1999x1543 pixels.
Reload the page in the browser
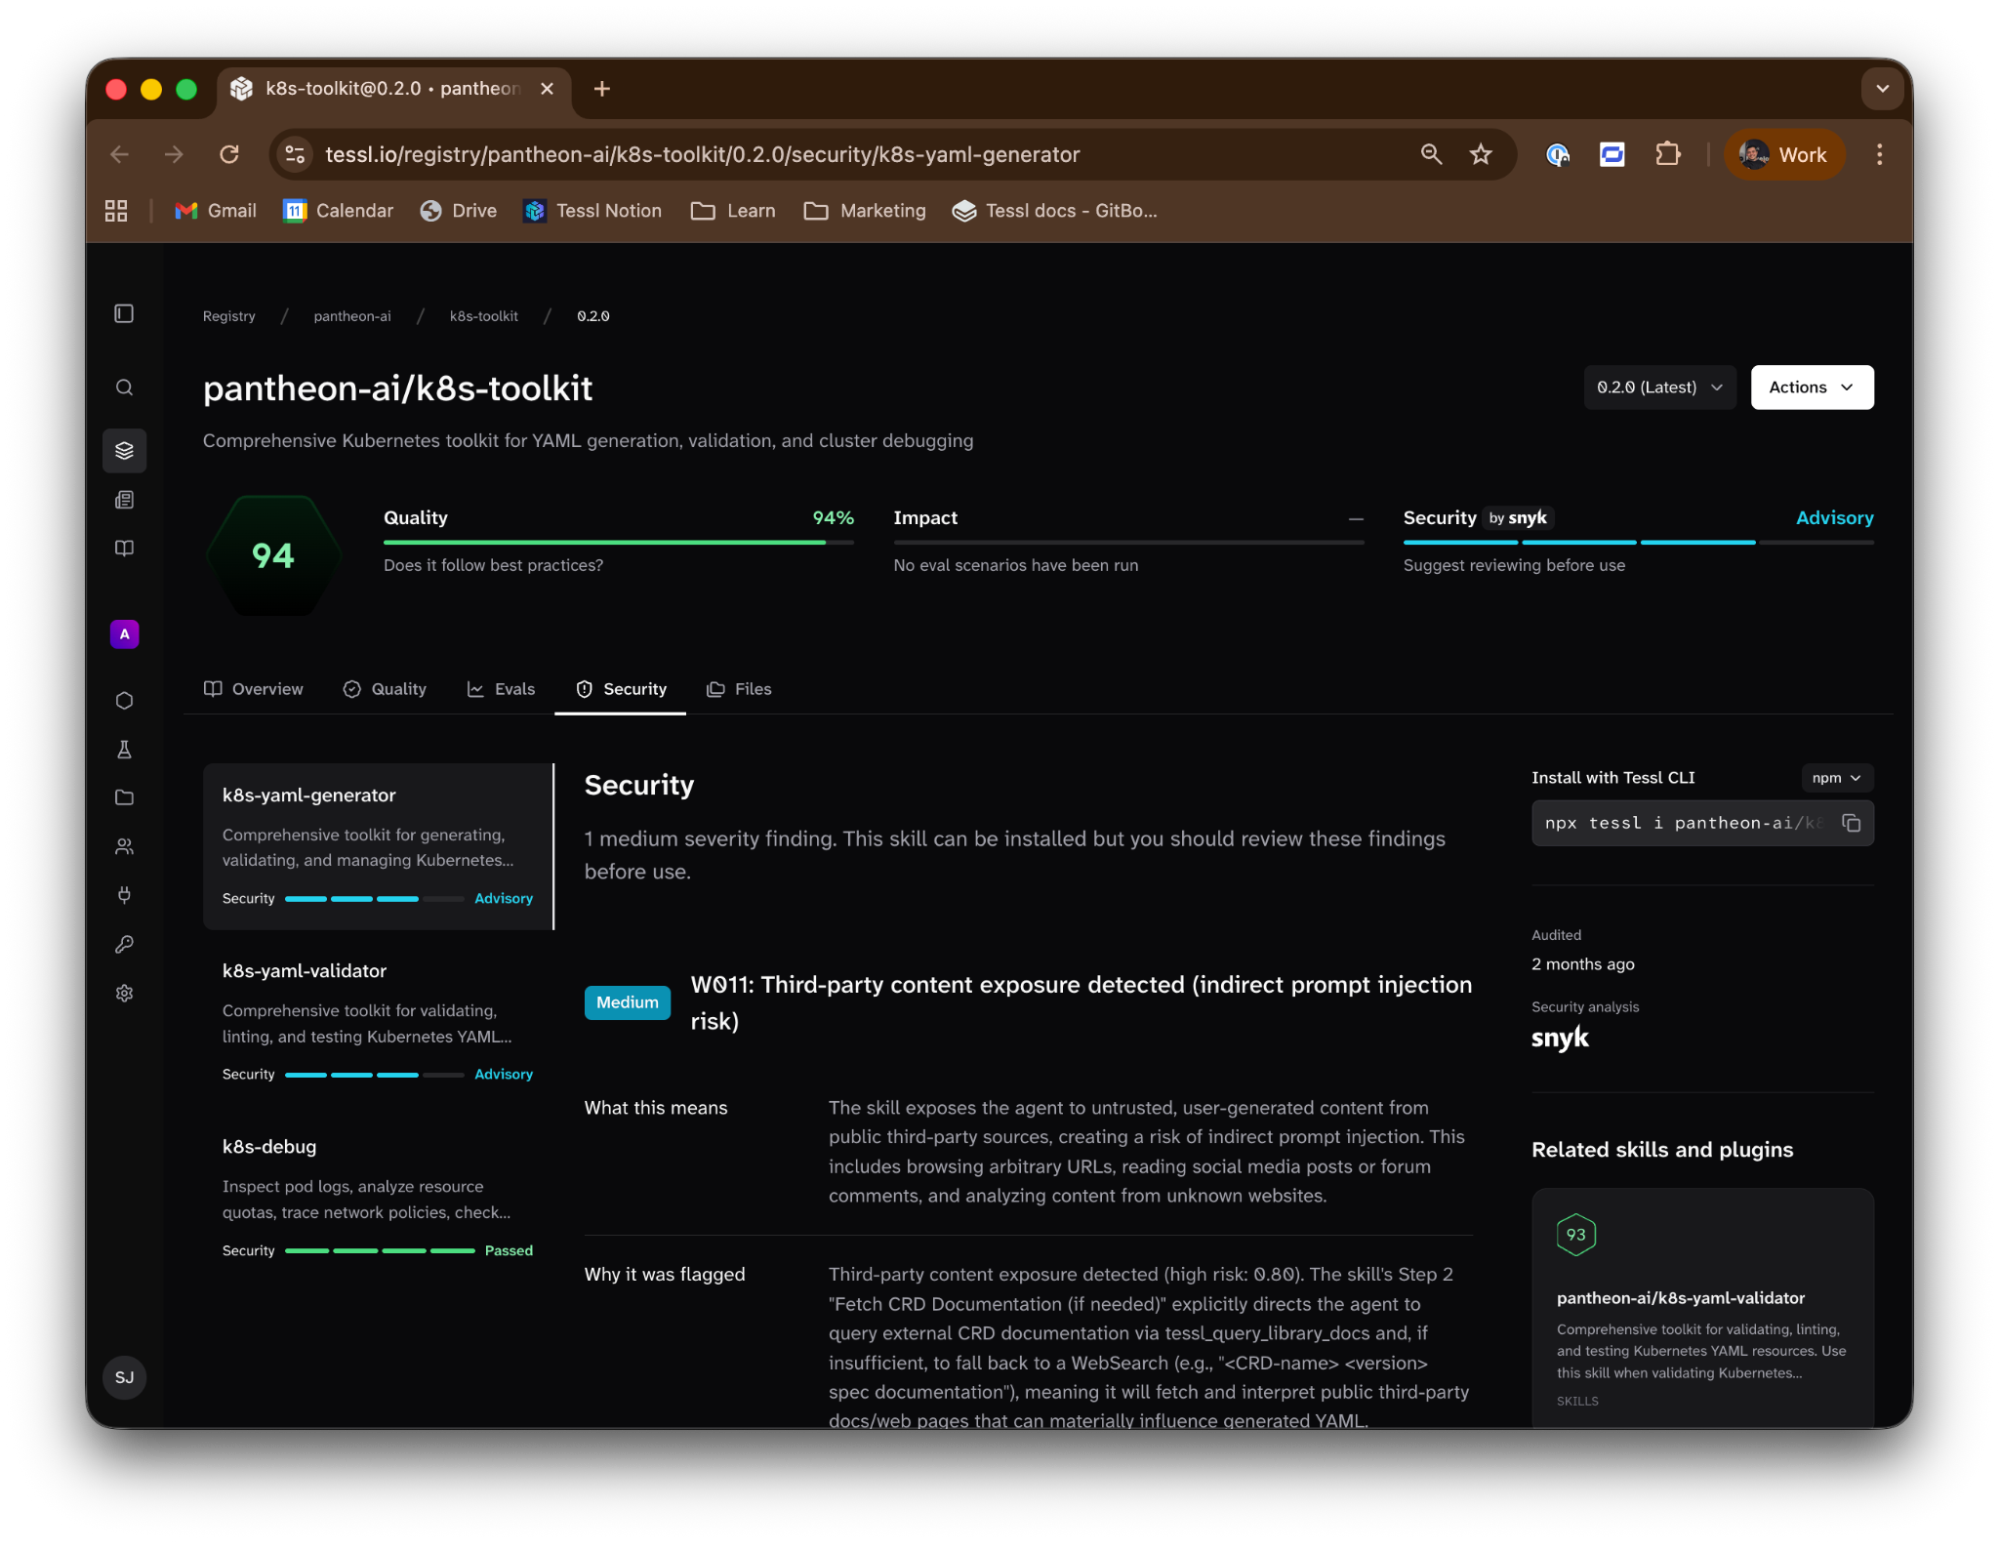(x=229, y=154)
